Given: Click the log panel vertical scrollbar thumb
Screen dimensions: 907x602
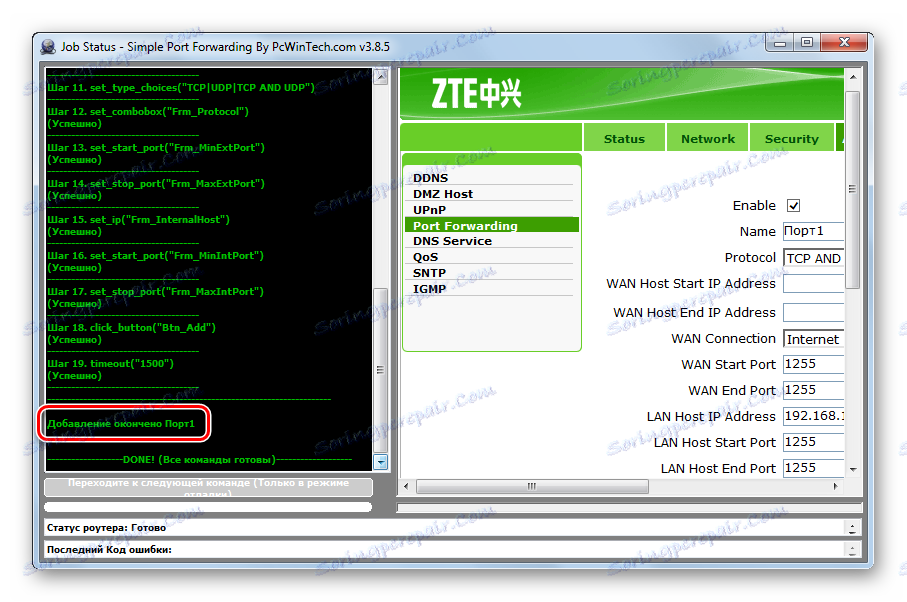Looking at the screenshot, I should 381,370.
